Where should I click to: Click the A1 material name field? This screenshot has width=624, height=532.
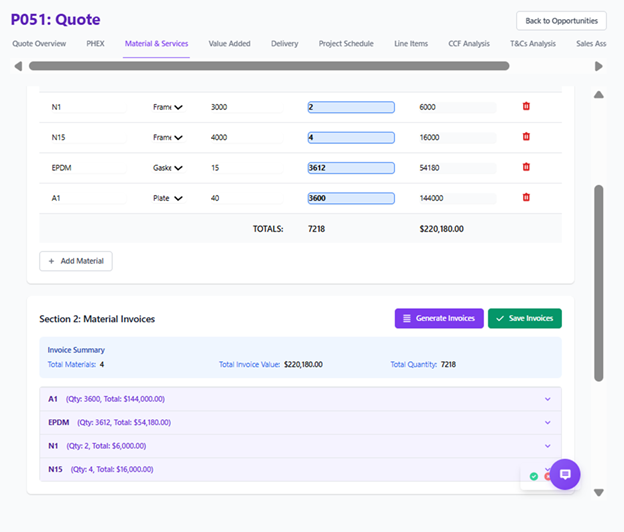[x=87, y=198]
